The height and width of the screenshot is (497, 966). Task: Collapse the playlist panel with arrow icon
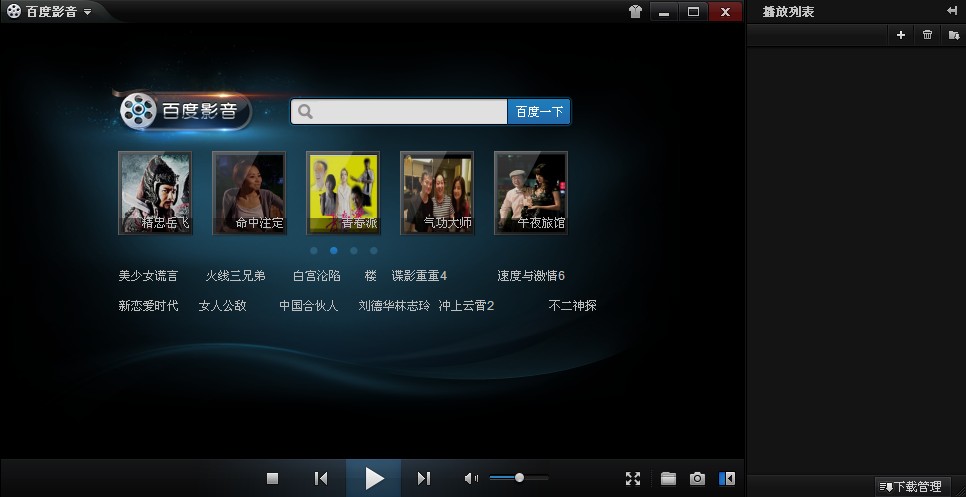952,10
